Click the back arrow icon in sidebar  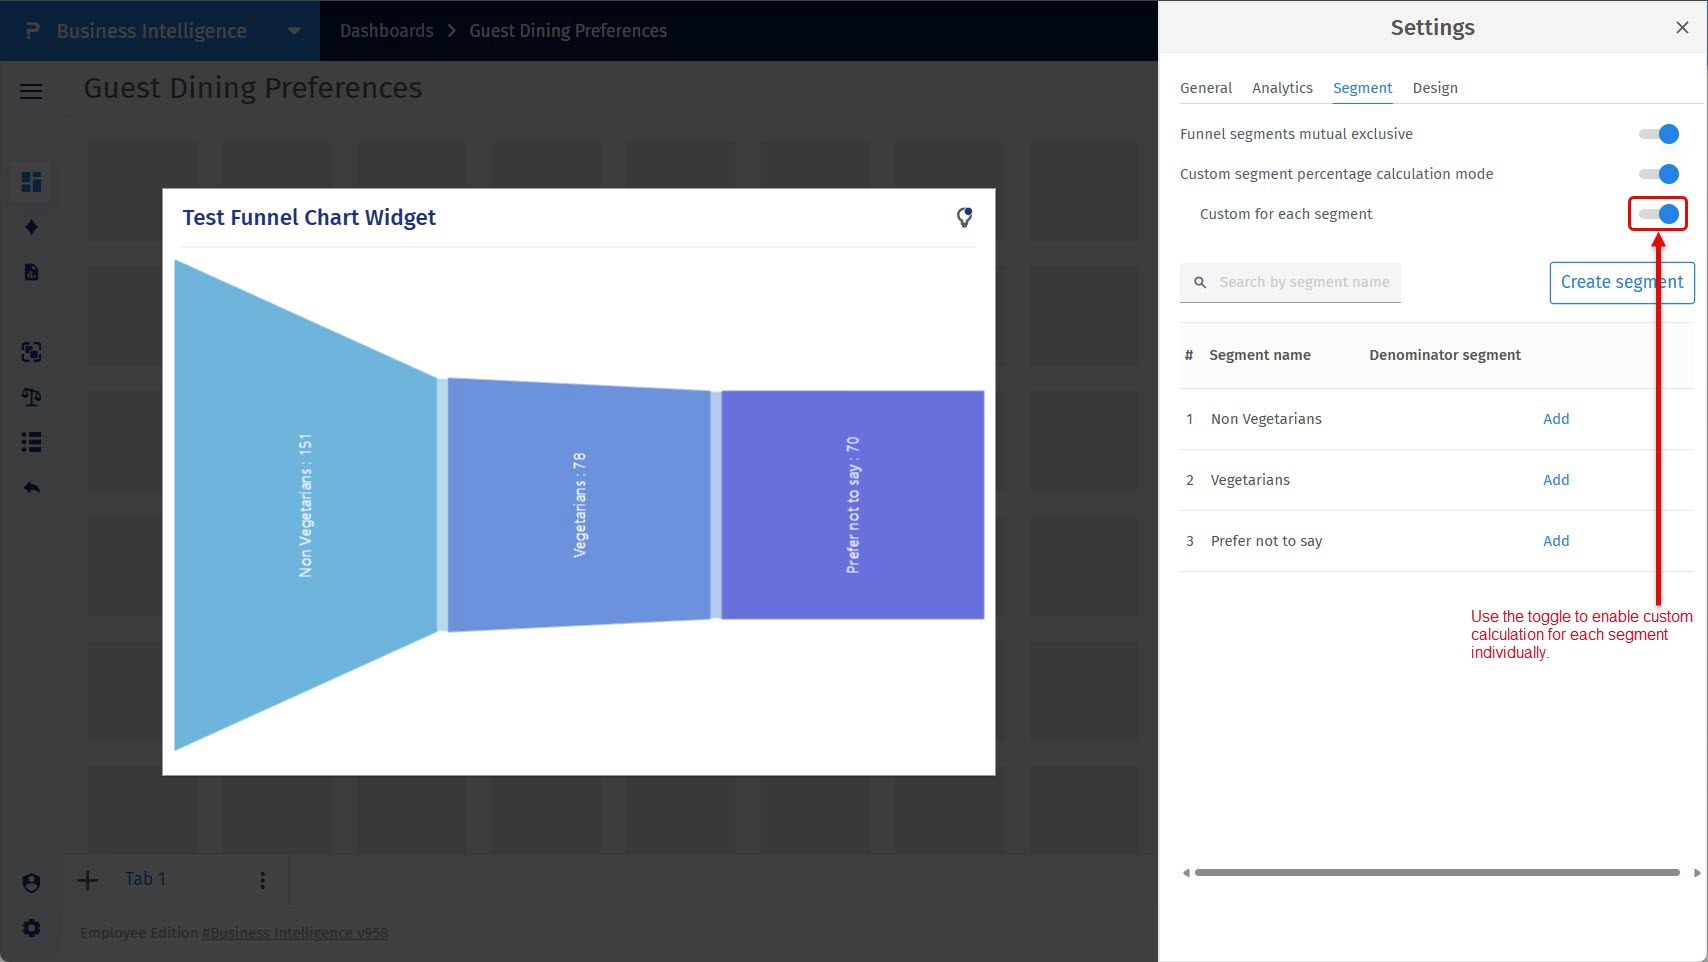[31, 487]
